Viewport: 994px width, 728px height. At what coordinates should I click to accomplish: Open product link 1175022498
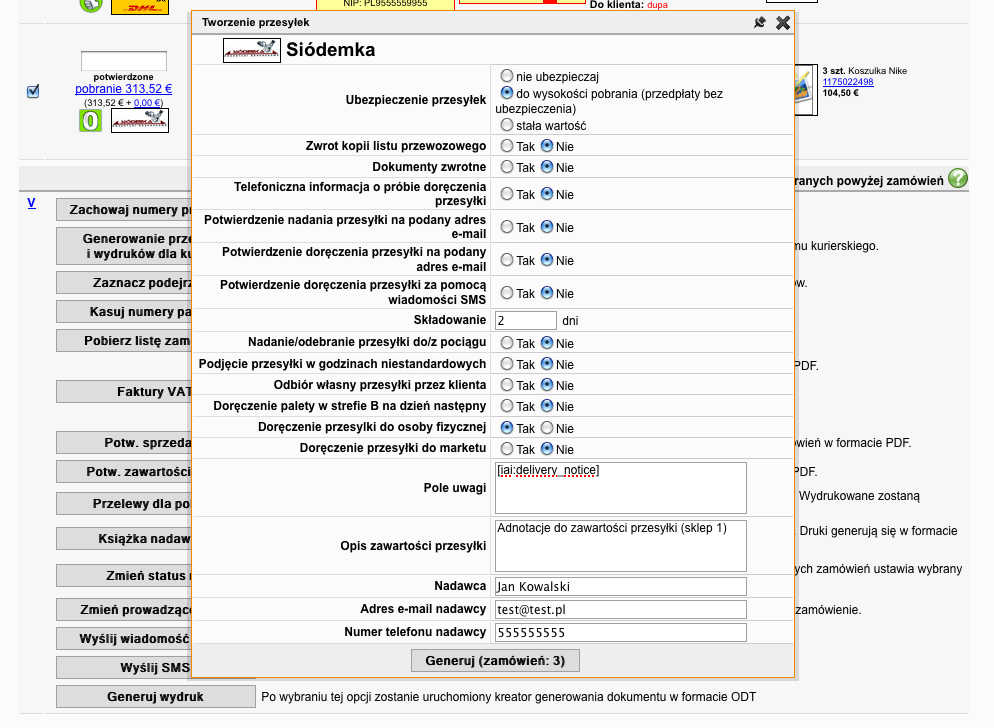click(x=848, y=82)
